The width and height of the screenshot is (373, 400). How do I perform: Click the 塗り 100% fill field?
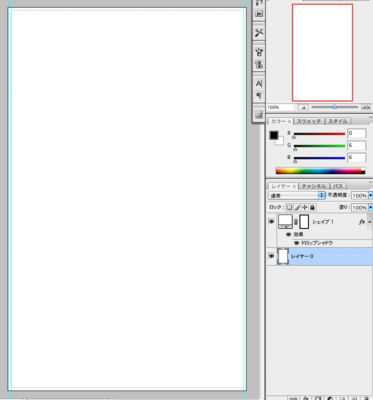pyautogui.click(x=359, y=207)
